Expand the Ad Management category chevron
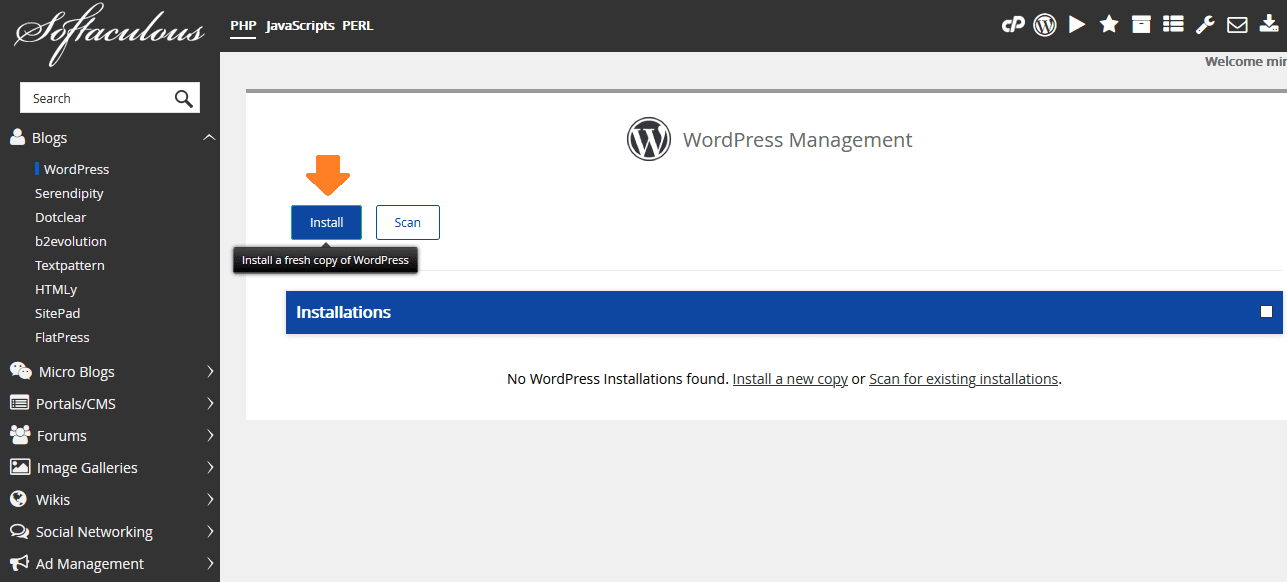The width and height of the screenshot is (1287, 582). pos(210,563)
